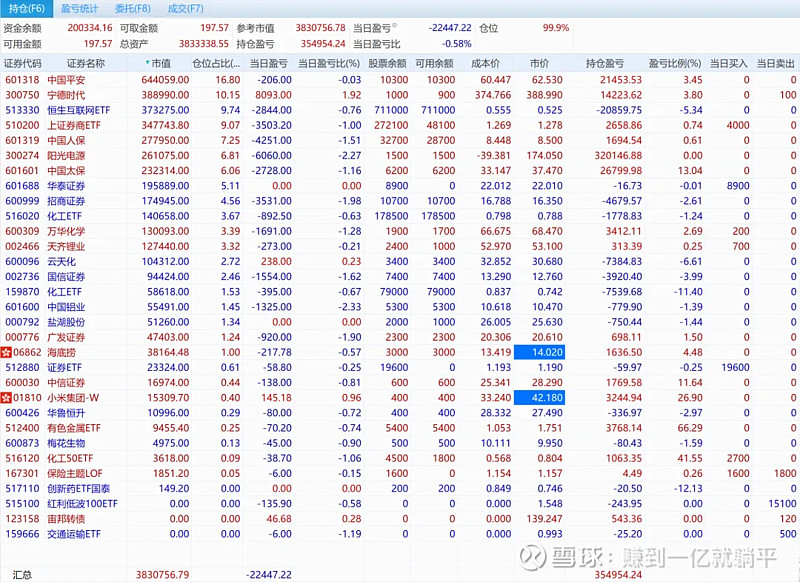800x582 pixels.
Task: Select the 交通运输ETF row
Action: [400, 534]
